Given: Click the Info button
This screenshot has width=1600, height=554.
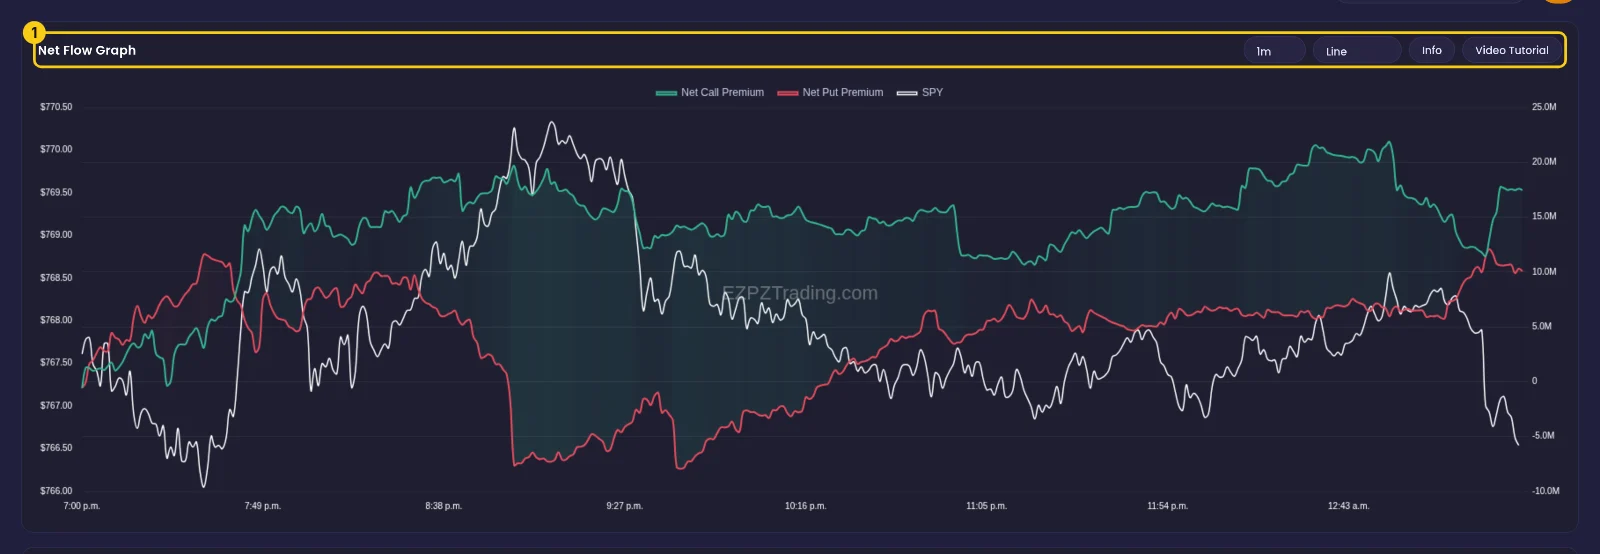Looking at the screenshot, I should pyautogui.click(x=1432, y=50).
